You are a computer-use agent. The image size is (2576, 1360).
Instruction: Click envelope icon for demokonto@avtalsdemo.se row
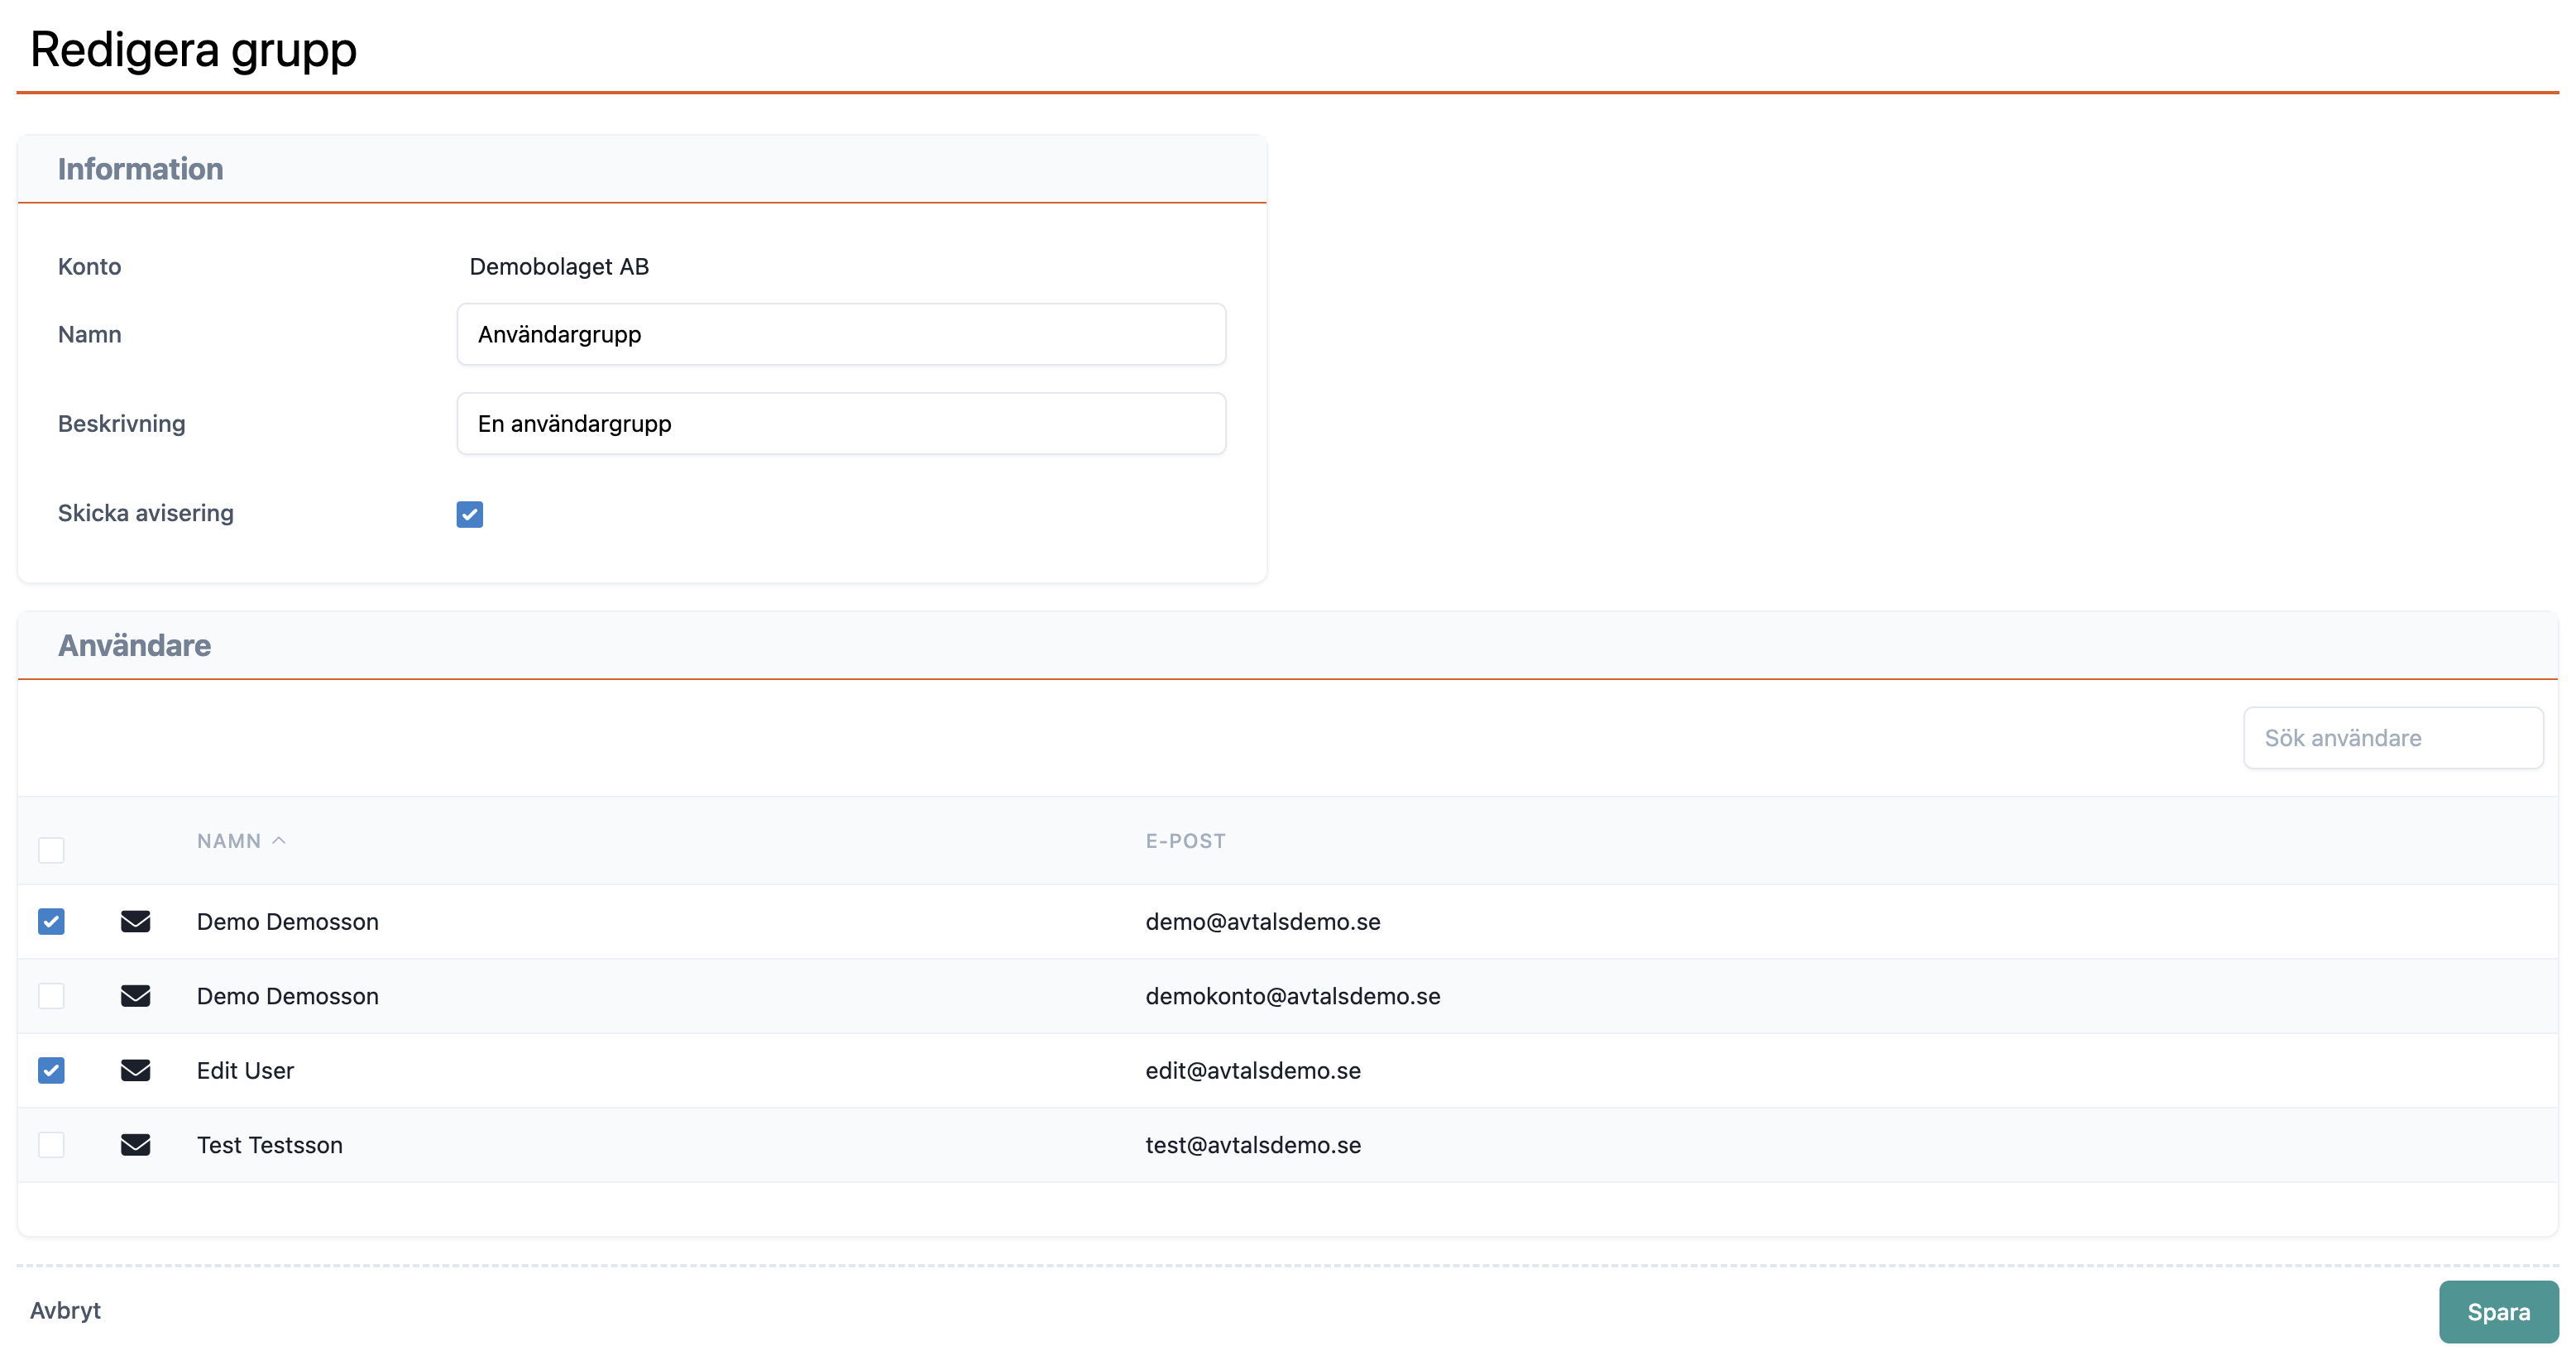point(135,996)
